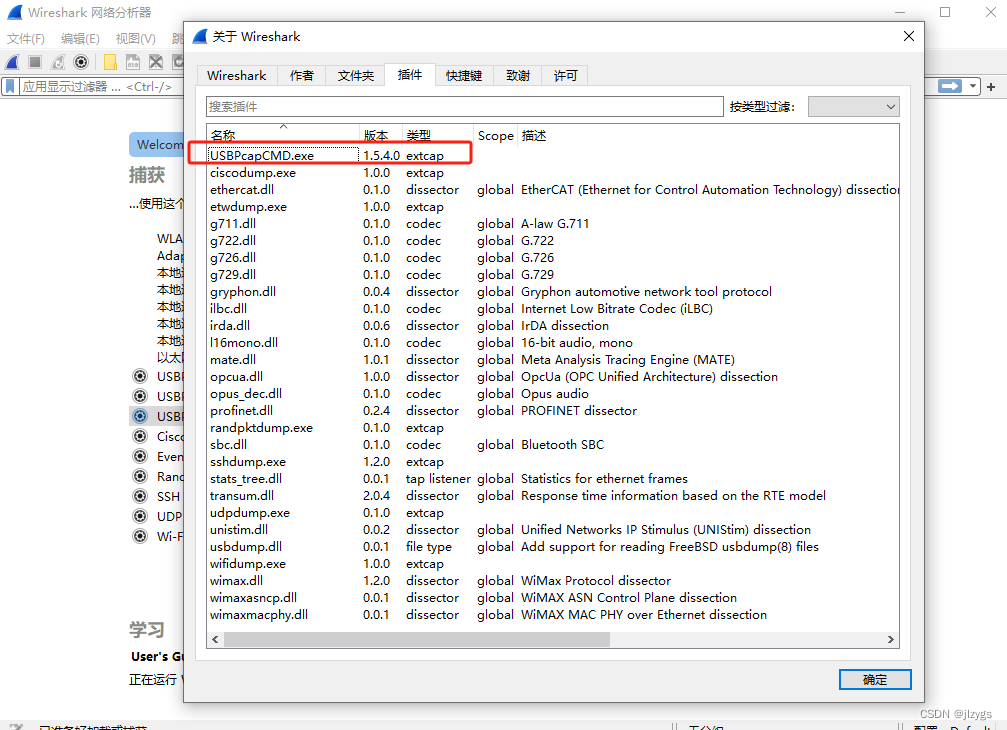Switch to the 快捷键 tab
The height and width of the screenshot is (730, 1007).
pyautogui.click(x=464, y=76)
